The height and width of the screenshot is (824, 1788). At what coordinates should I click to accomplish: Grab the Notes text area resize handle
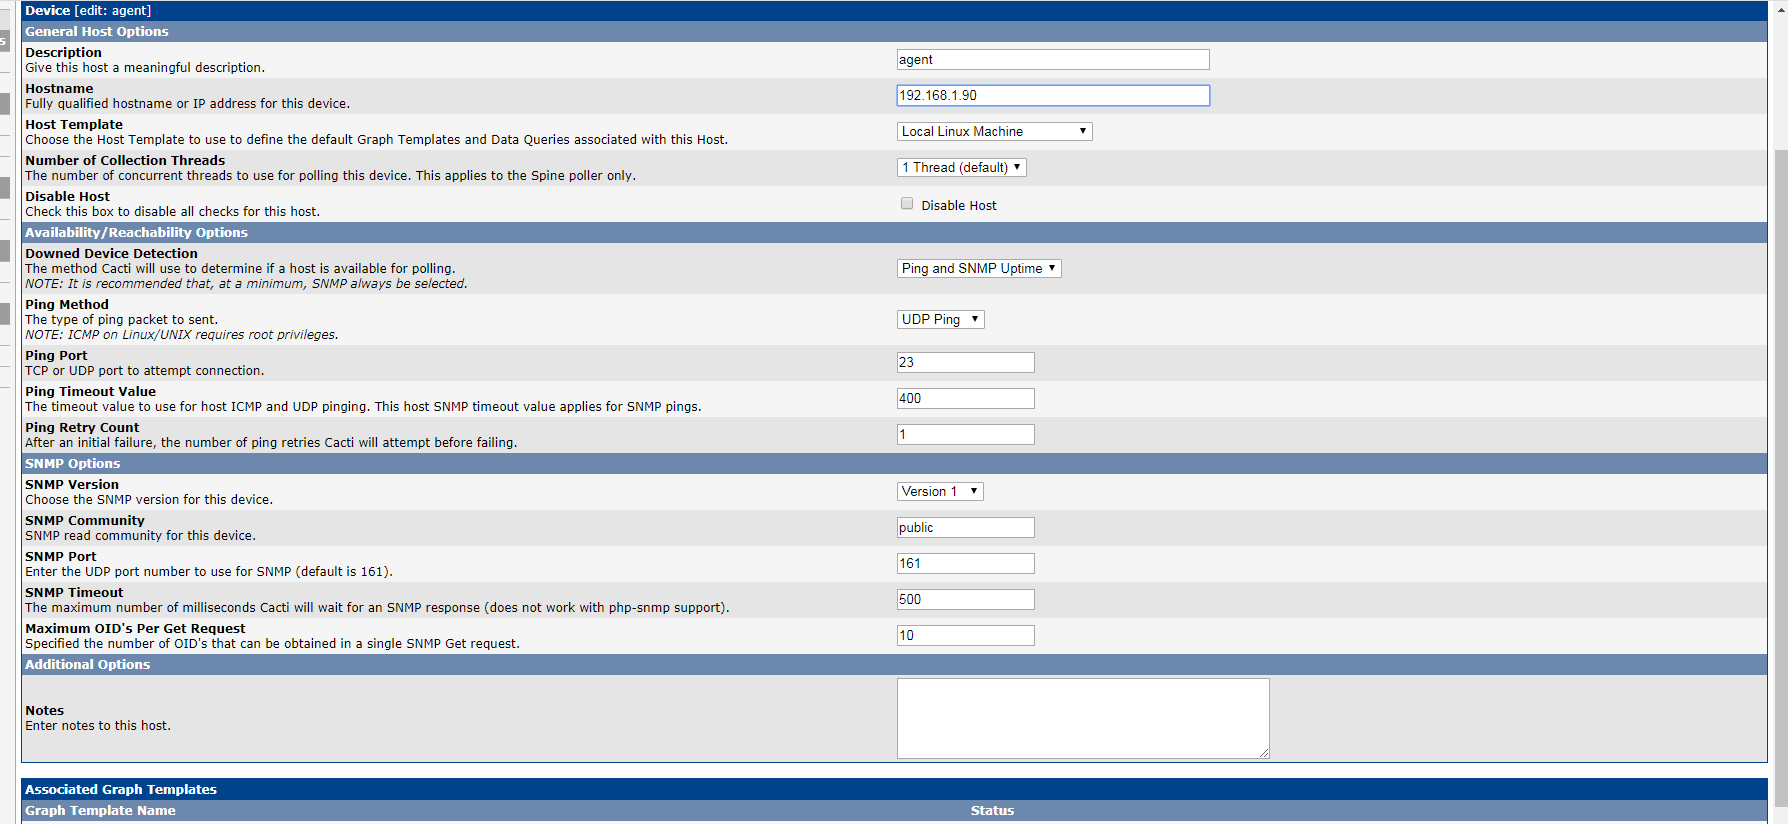point(1264,753)
